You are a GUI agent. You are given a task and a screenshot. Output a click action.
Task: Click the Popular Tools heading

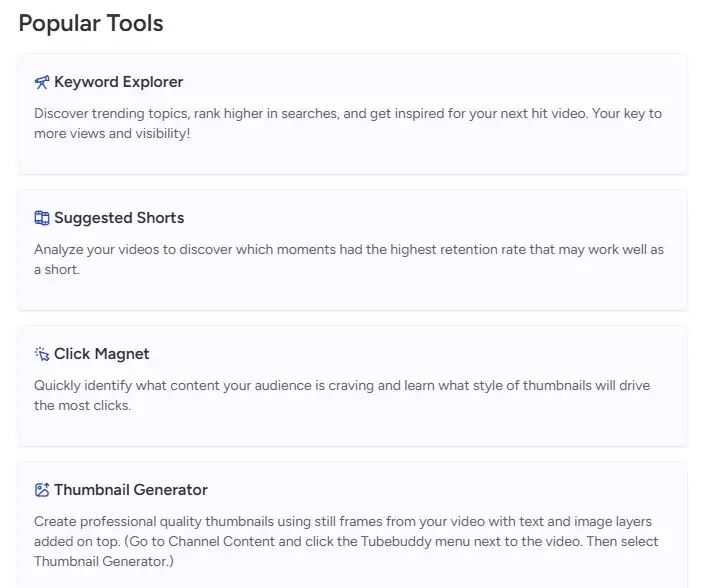pyautogui.click(x=91, y=23)
